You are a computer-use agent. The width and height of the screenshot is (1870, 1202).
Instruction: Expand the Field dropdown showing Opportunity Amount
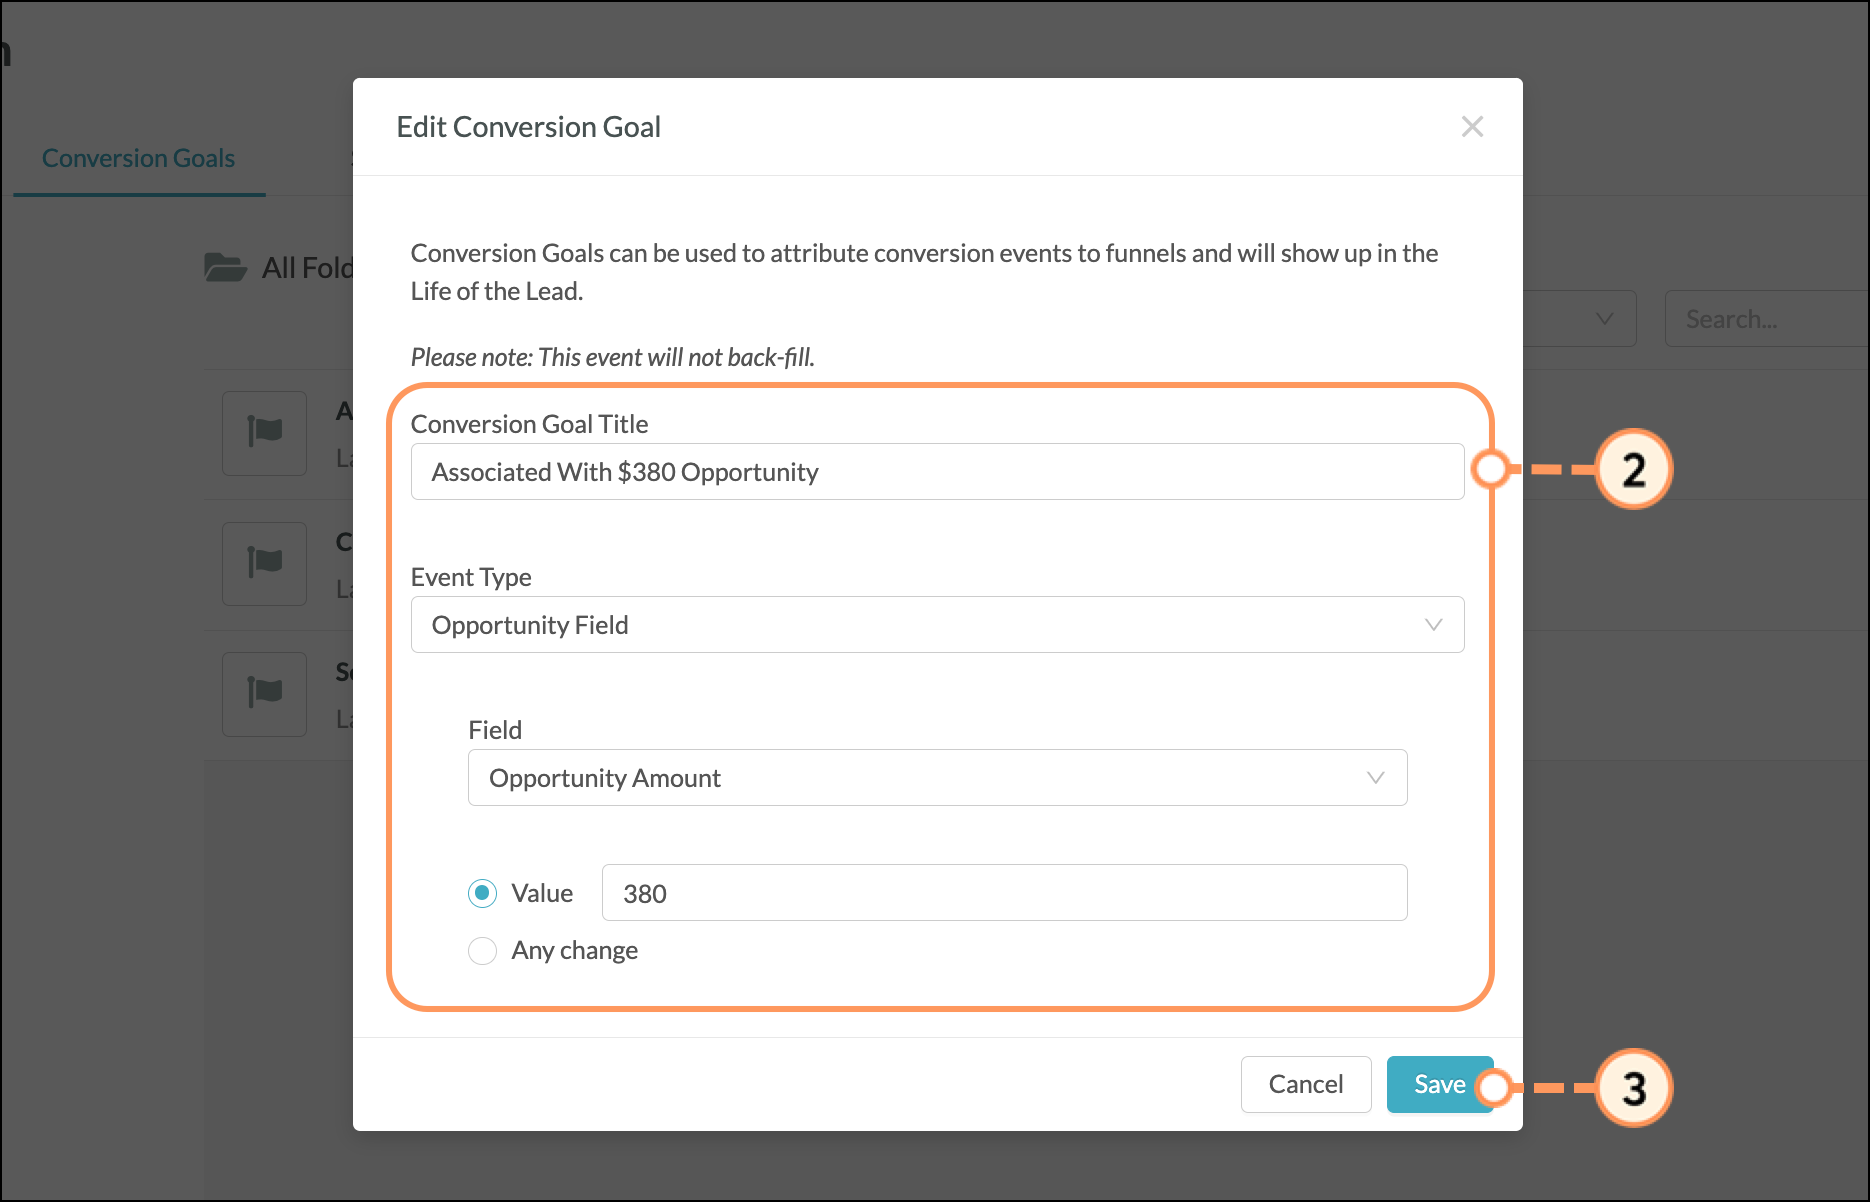click(x=937, y=778)
